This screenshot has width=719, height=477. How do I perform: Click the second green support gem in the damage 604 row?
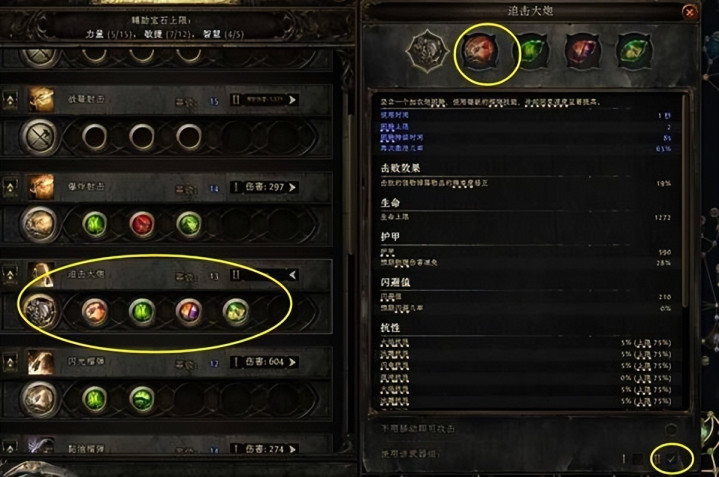coord(142,399)
